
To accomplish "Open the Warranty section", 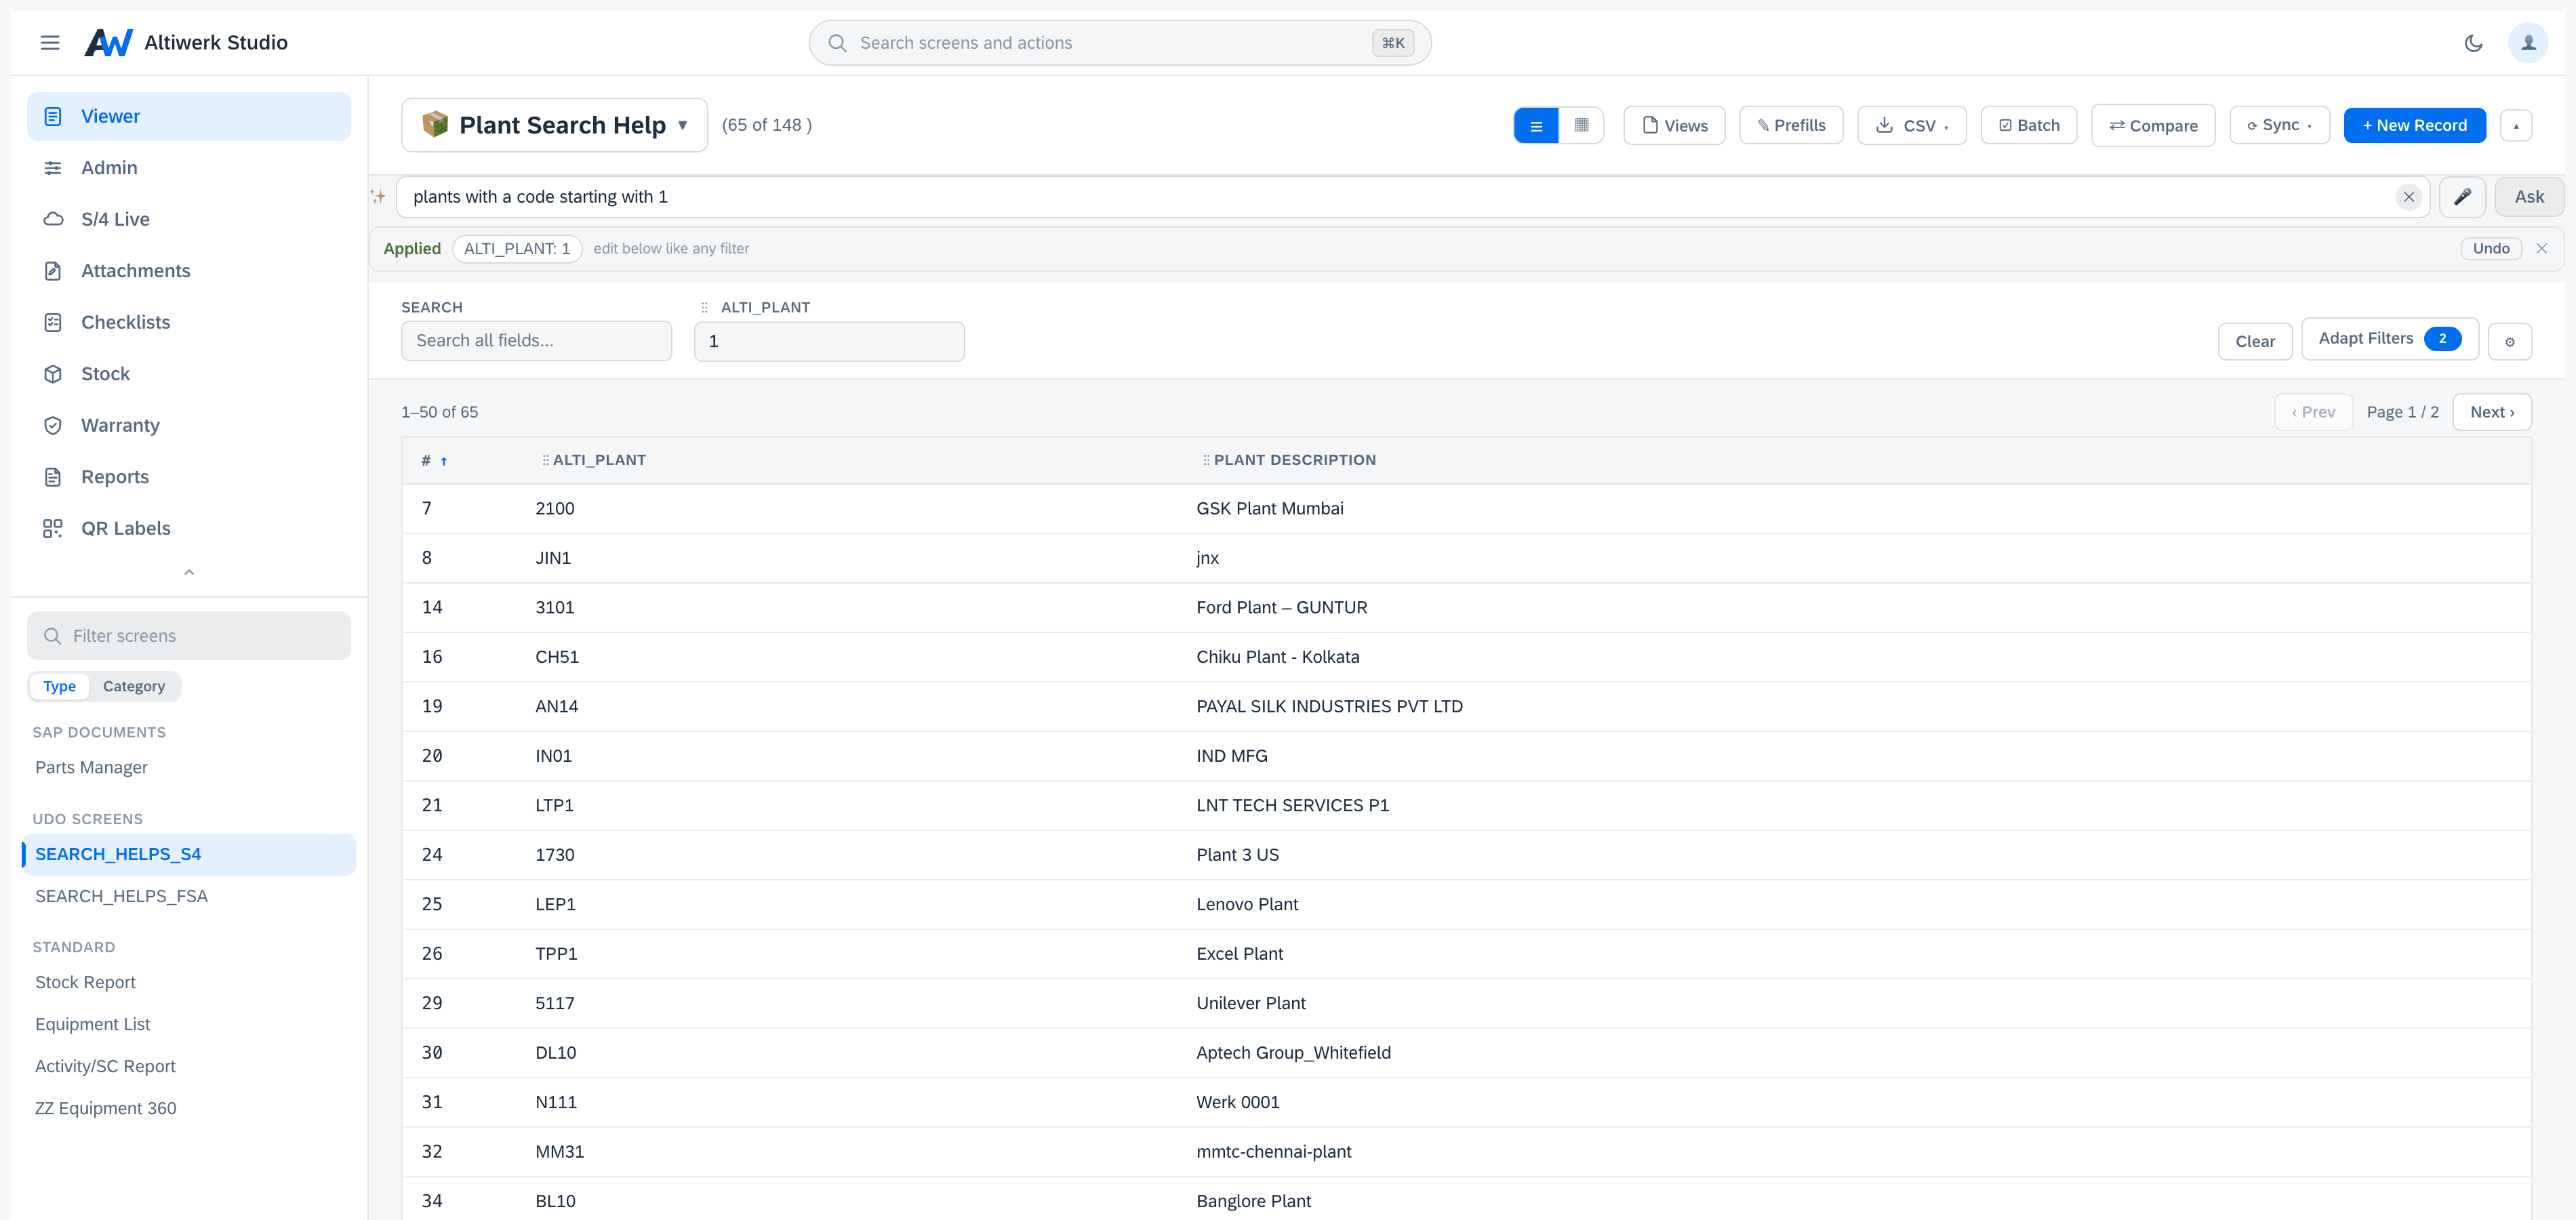I will tap(189, 425).
